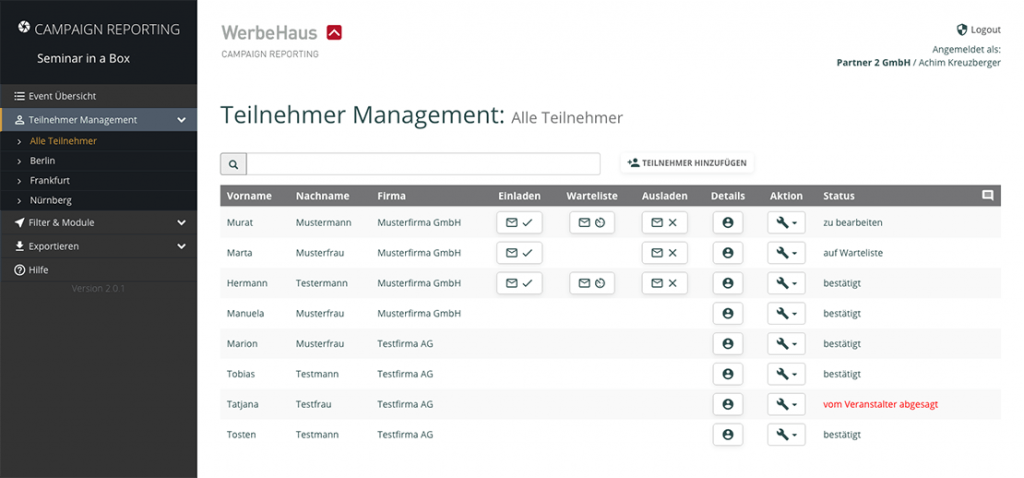
Task: Open details profile icon for Hermann
Action: pyautogui.click(x=728, y=283)
